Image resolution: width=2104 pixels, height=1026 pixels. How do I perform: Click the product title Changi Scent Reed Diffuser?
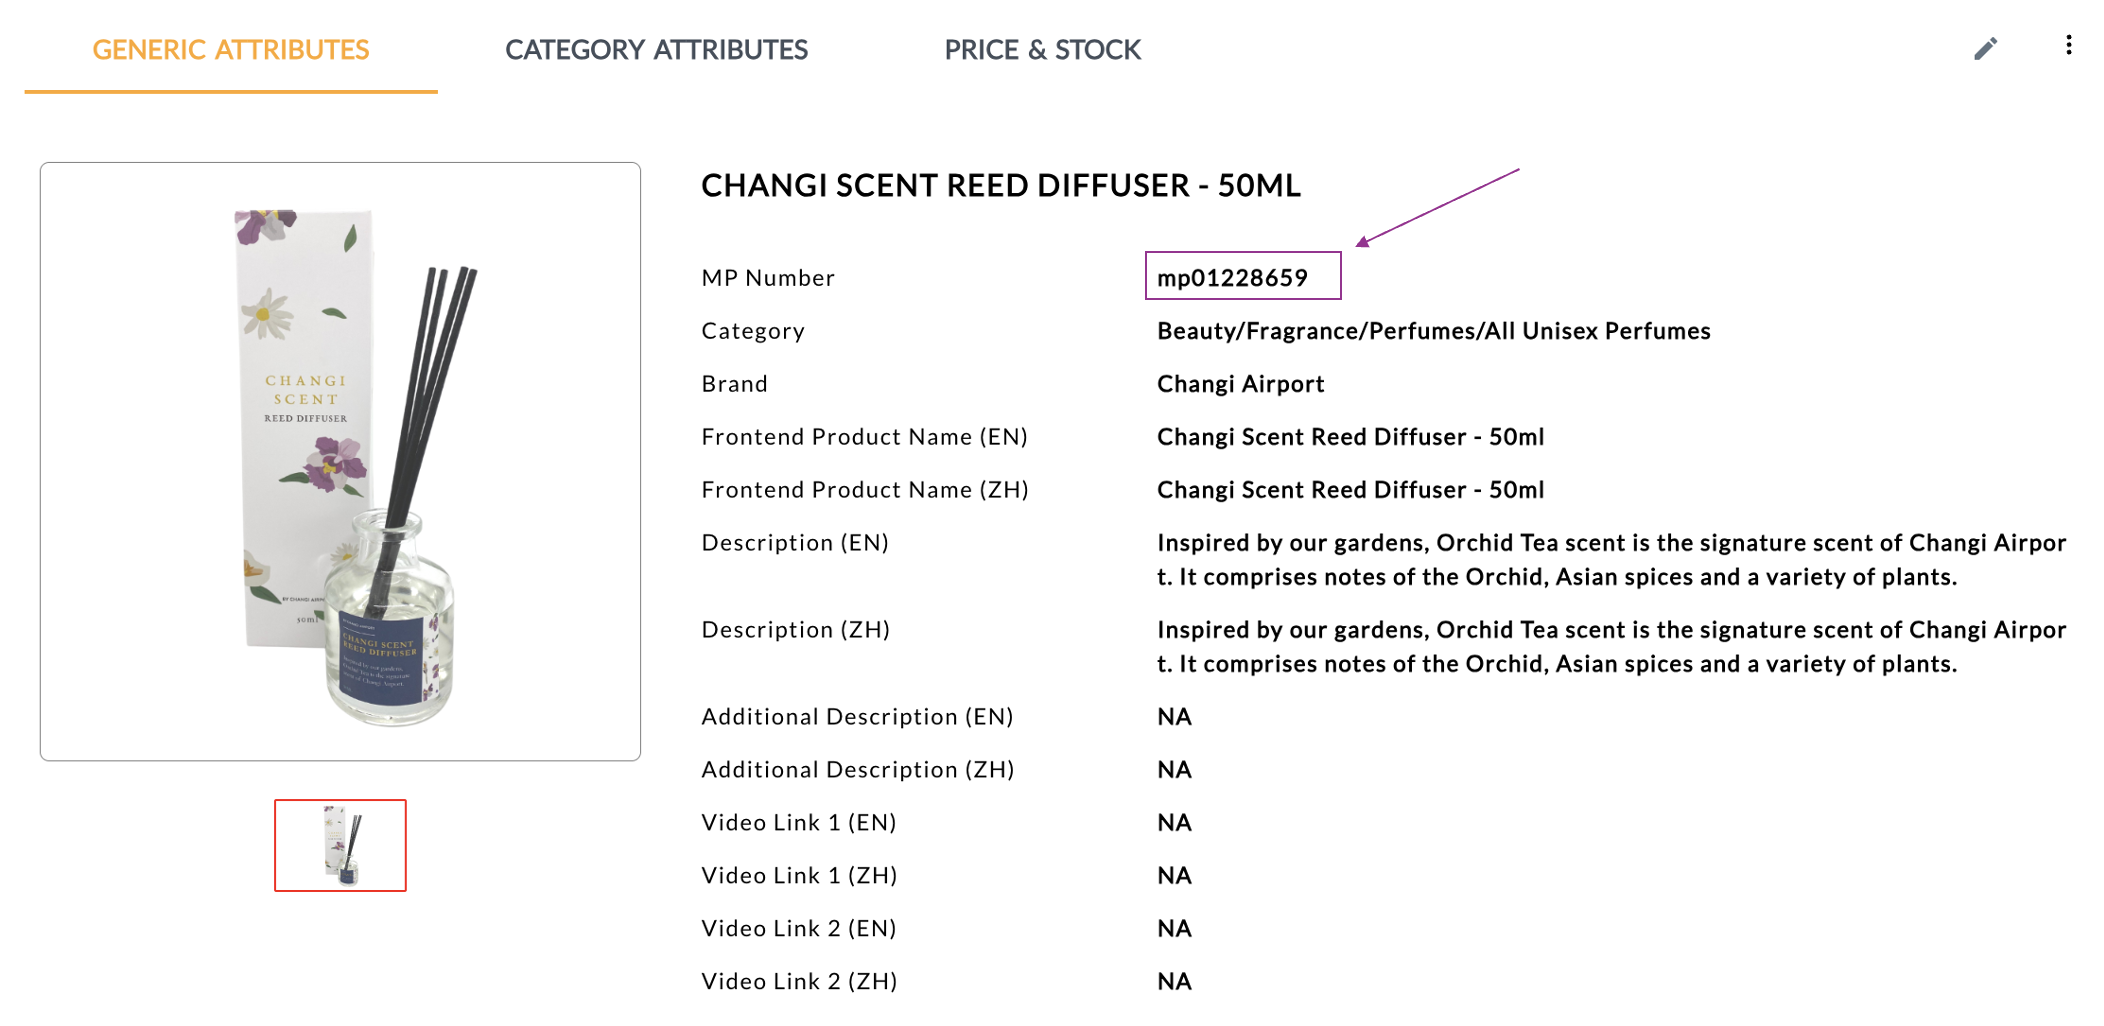(x=1000, y=186)
